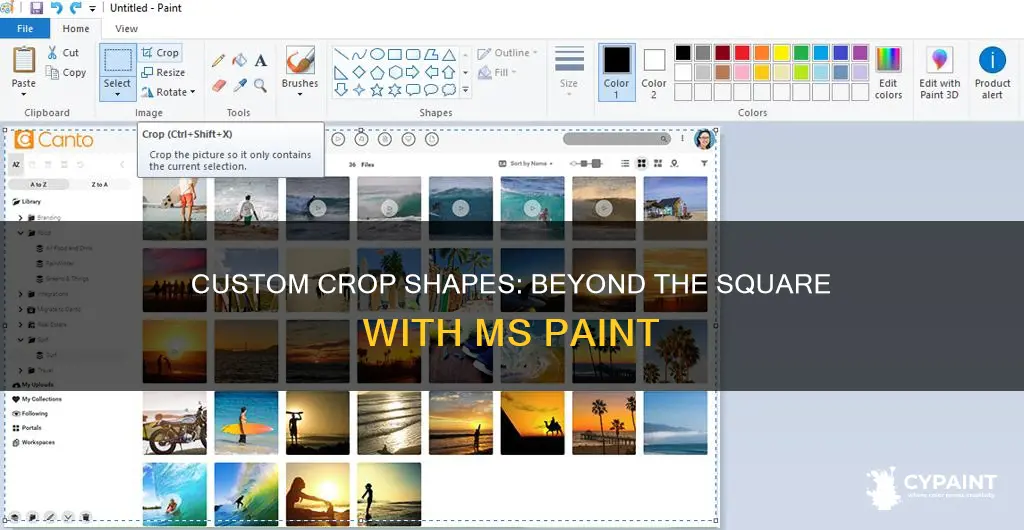The height and width of the screenshot is (530, 1024).
Task: Redo using the quick access toolbar arrow
Action: [x=76, y=8]
